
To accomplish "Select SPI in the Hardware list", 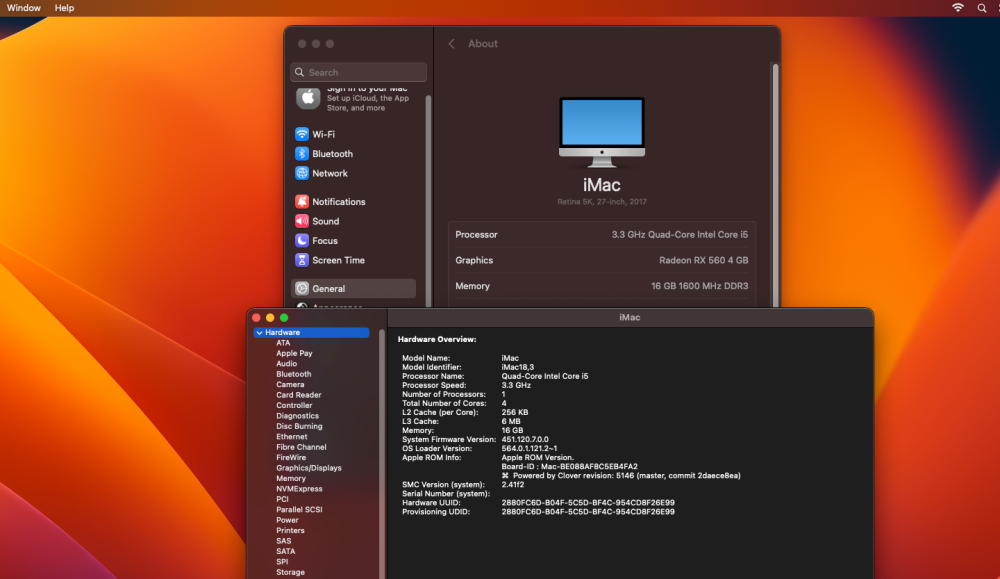I will coord(282,562).
